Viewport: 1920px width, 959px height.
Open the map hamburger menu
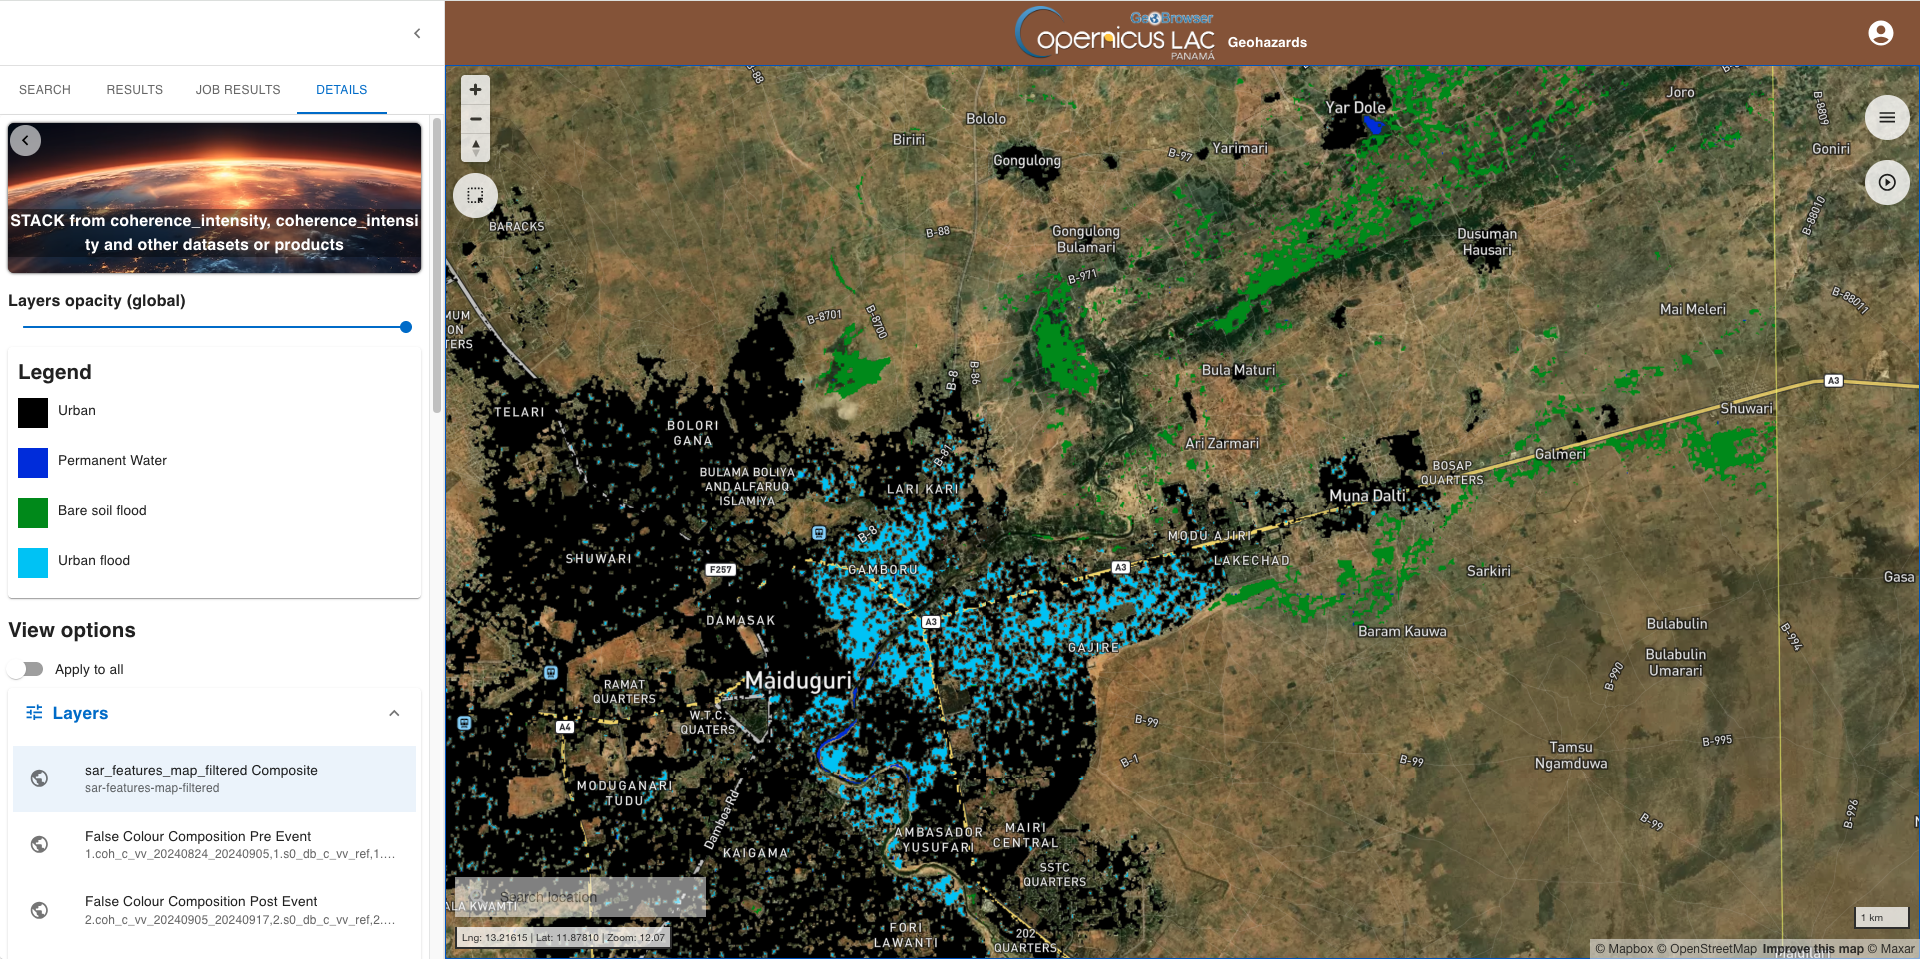(x=1886, y=118)
